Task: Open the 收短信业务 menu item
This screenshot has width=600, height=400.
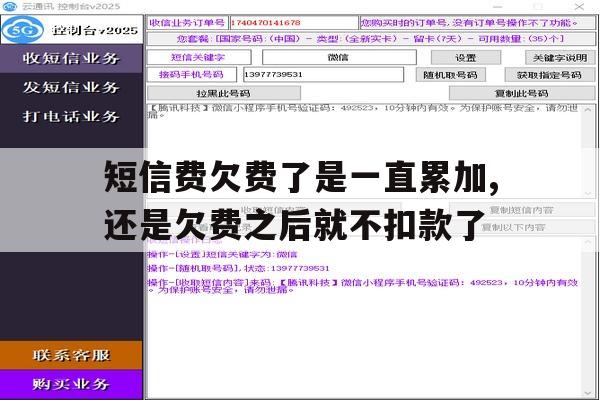Action: [x=71, y=58]
